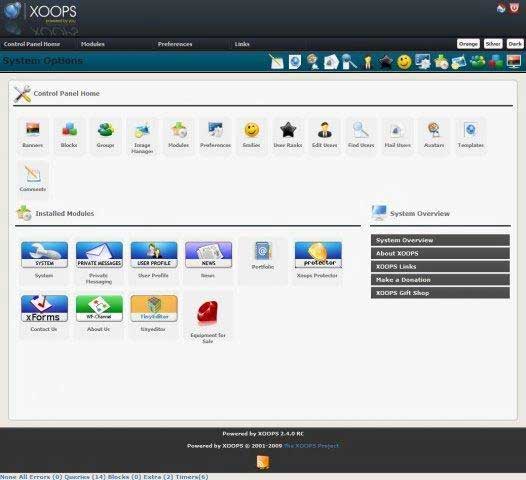Viewport: 526px width, 480px height.
Task: Expand the XOOPS Gift Shop accordion bar
Action: point(440,292)
